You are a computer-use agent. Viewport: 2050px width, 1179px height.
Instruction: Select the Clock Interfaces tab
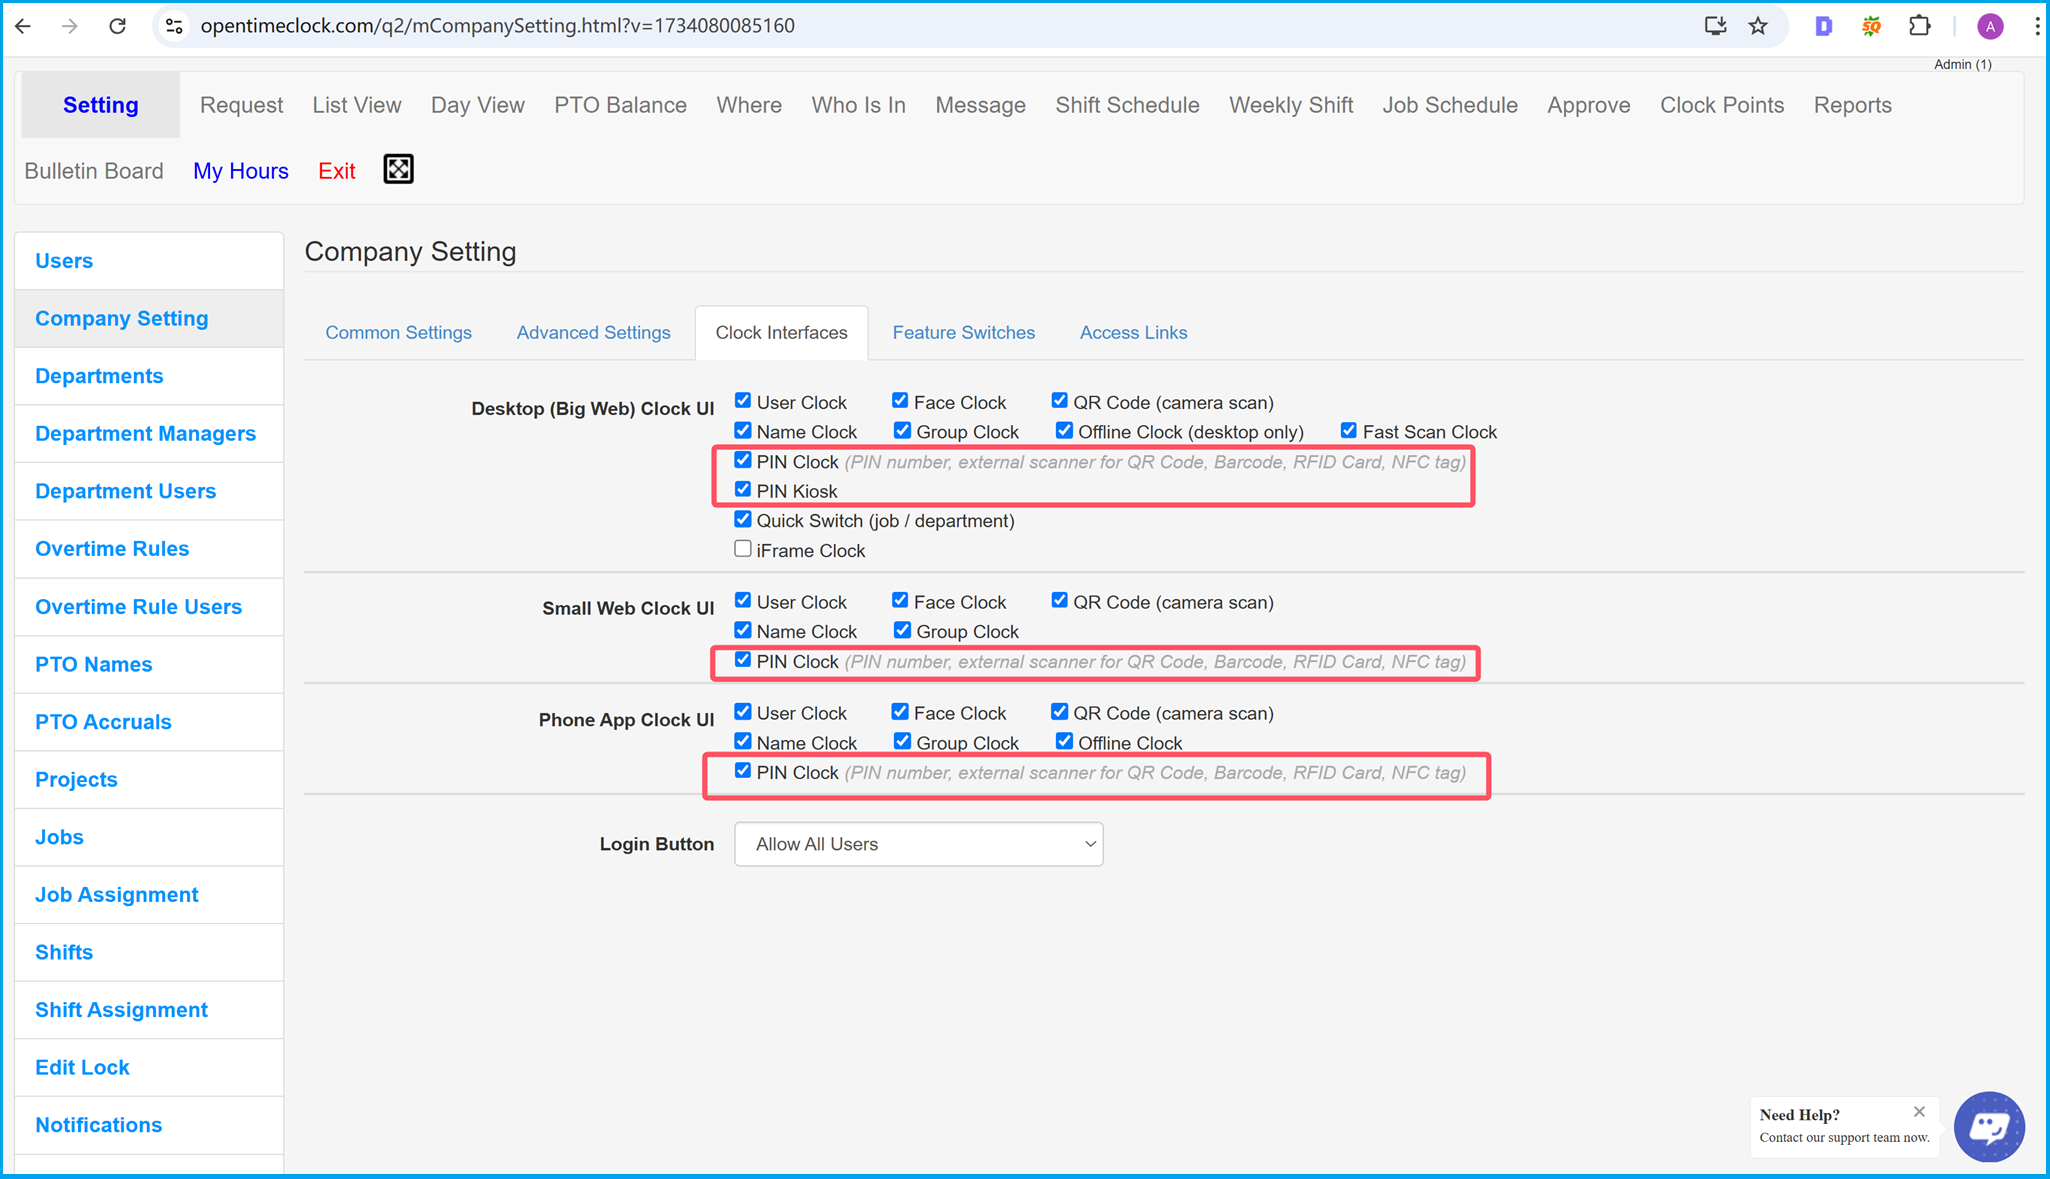pyautogui.click(x=781, y=333)
